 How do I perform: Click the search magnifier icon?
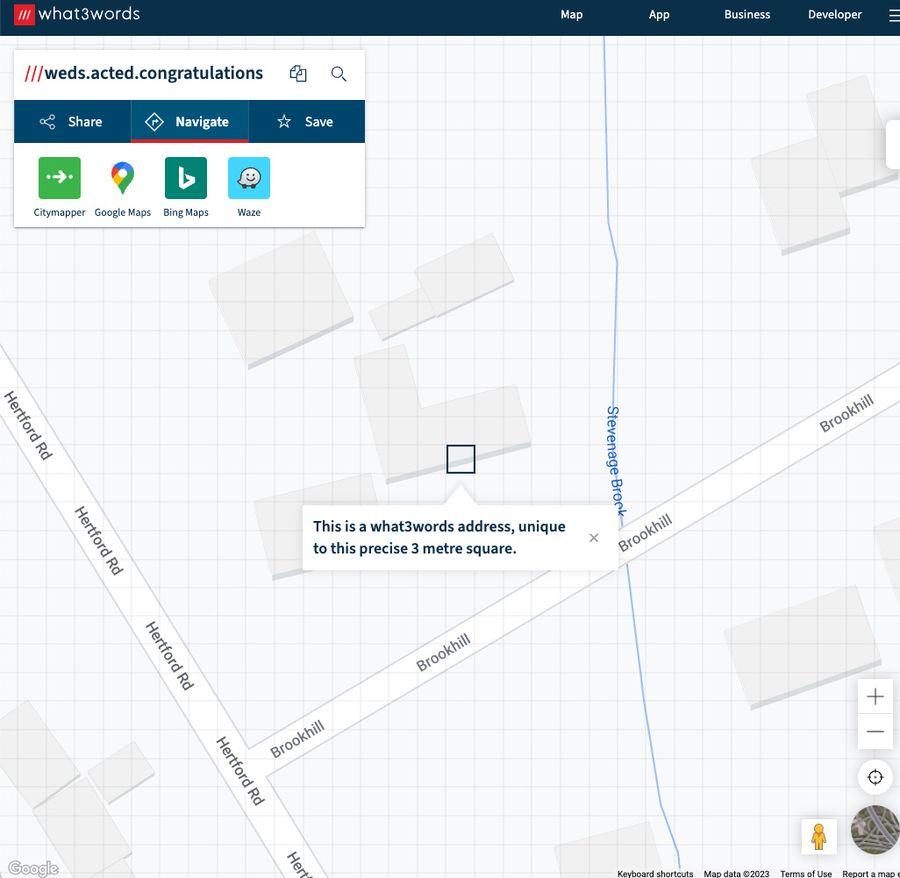point(339,74)
